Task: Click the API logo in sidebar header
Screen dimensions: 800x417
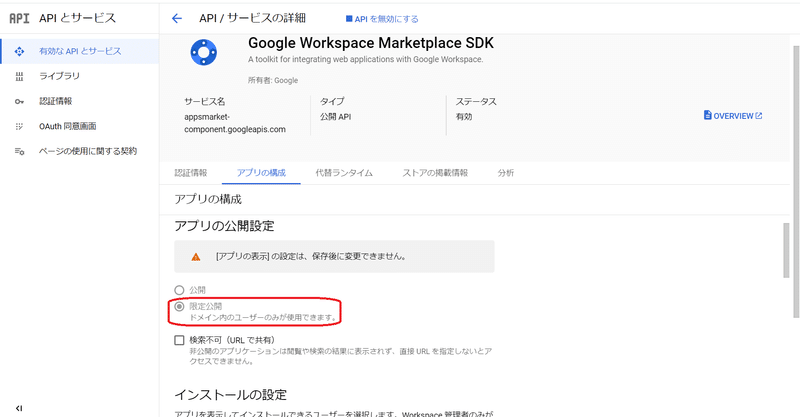Action: point(19,18)
